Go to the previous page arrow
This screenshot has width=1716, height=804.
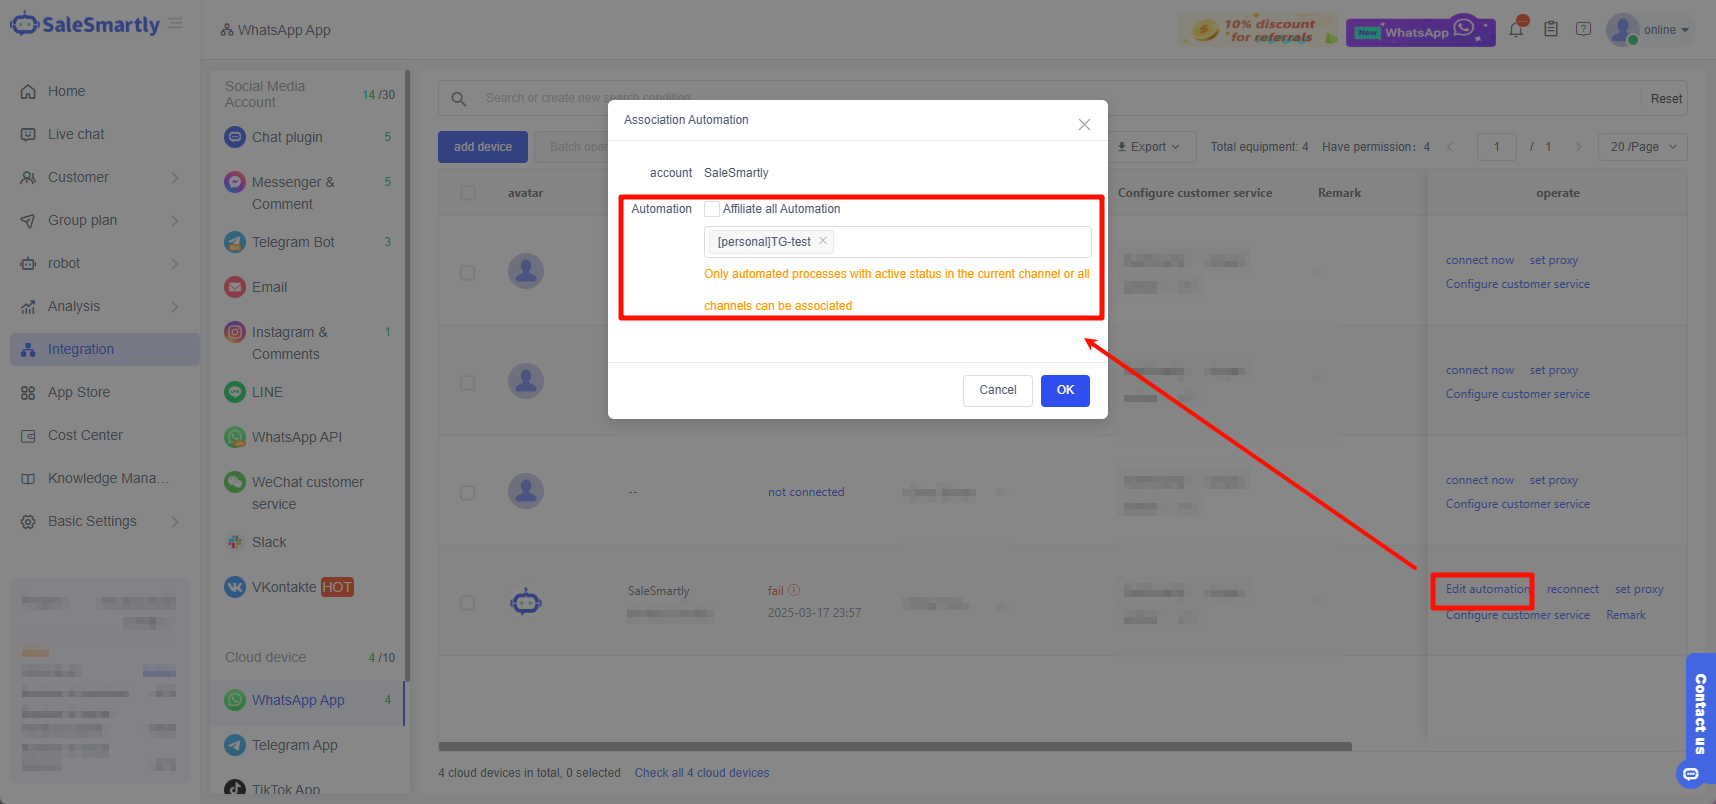pyautogui.click(x=1450, y=147)
